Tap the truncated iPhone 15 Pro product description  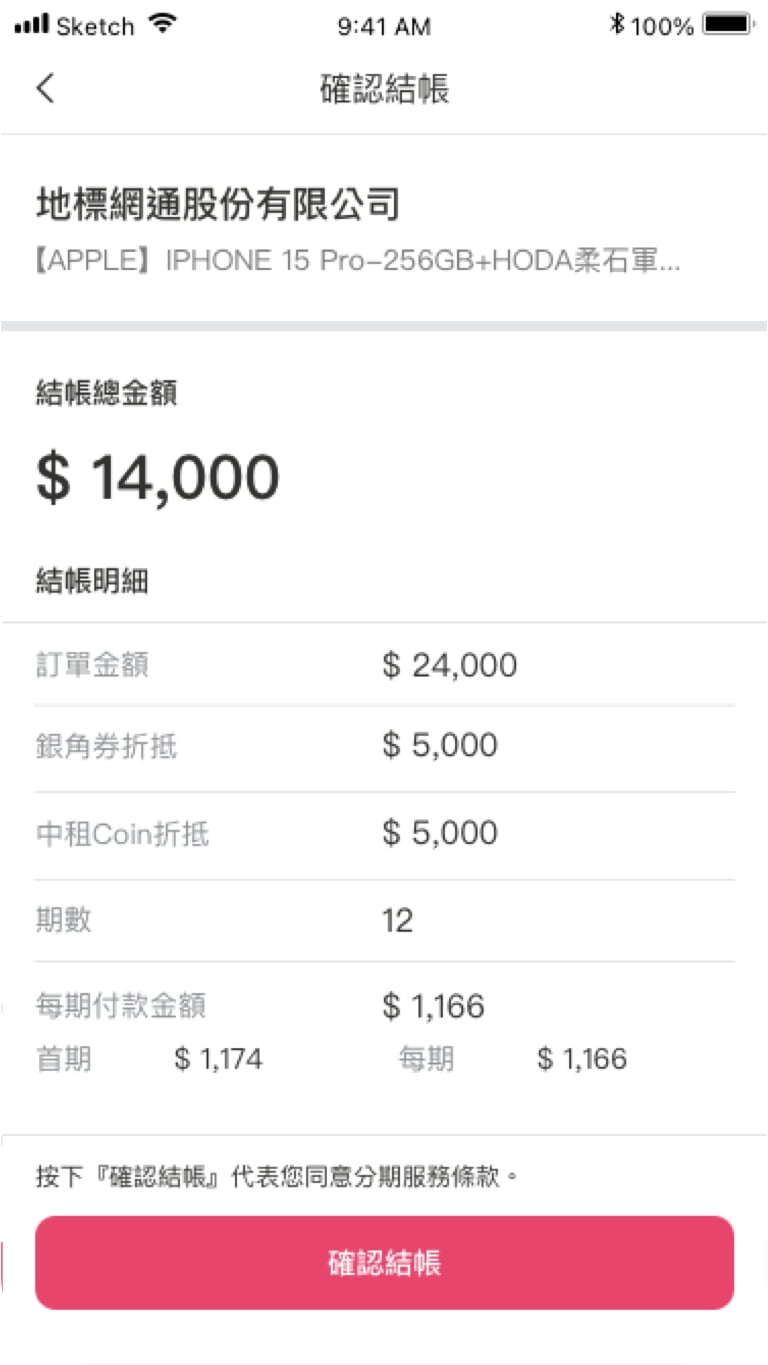358,261
